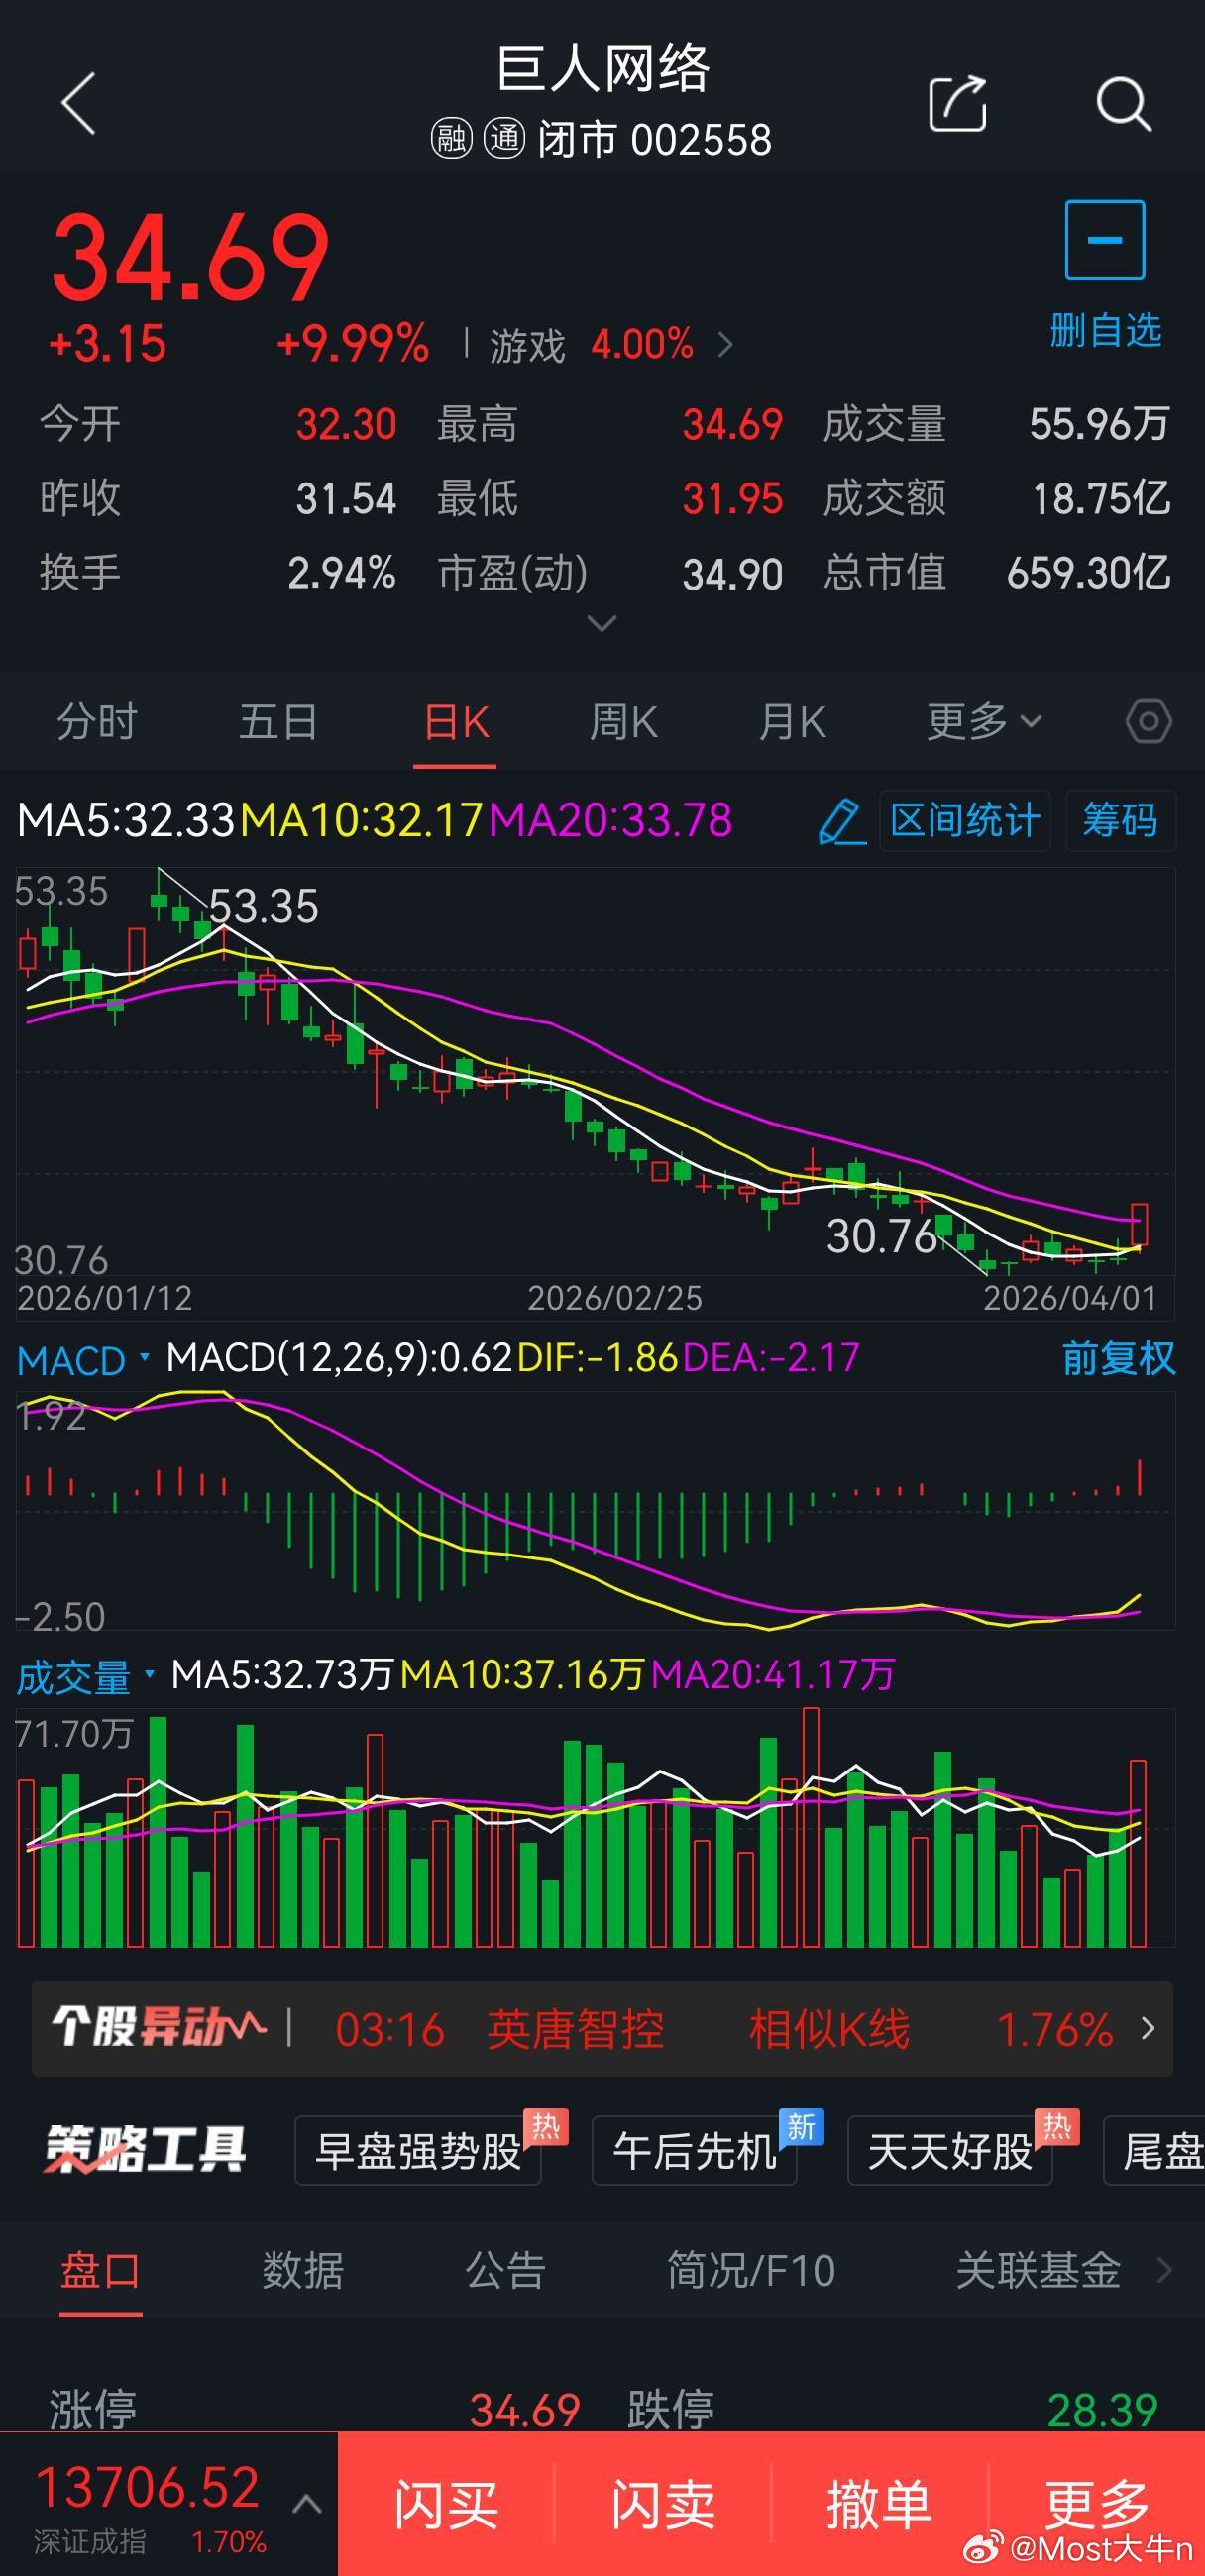
Task: Tap the 总市值 659.30亿 value
Action: coord(1088,574)
